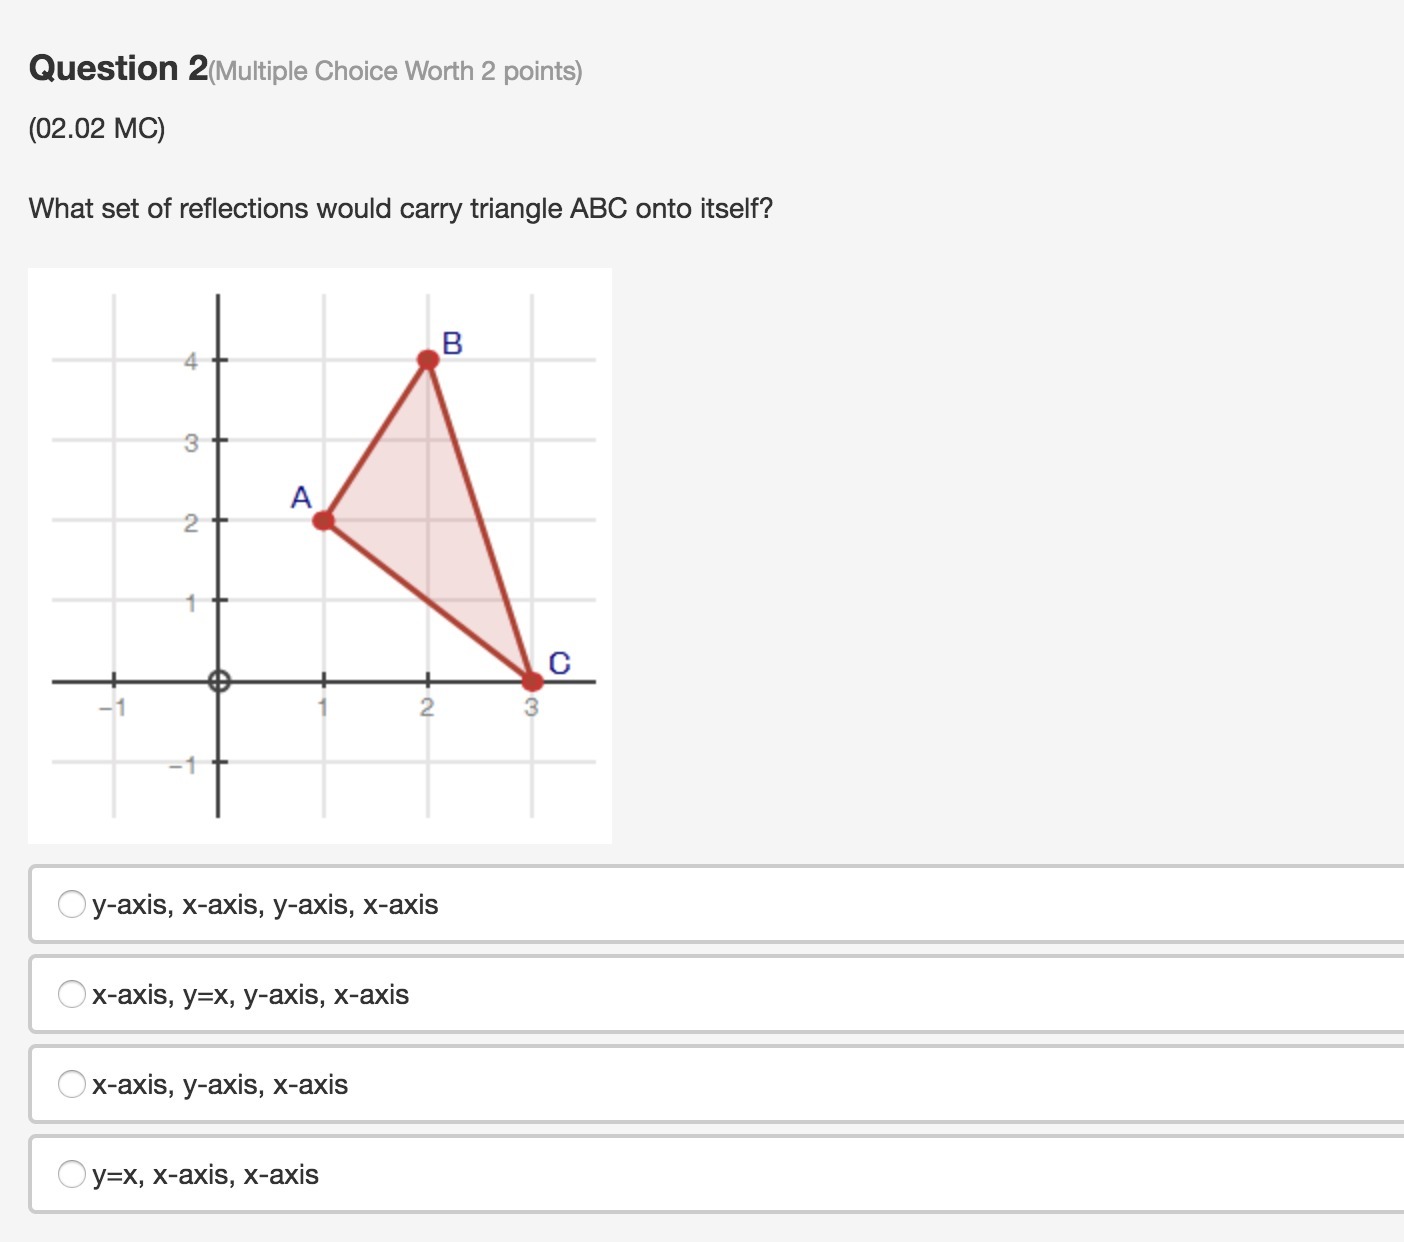Click the Question 2 heading

pos(119,68)
